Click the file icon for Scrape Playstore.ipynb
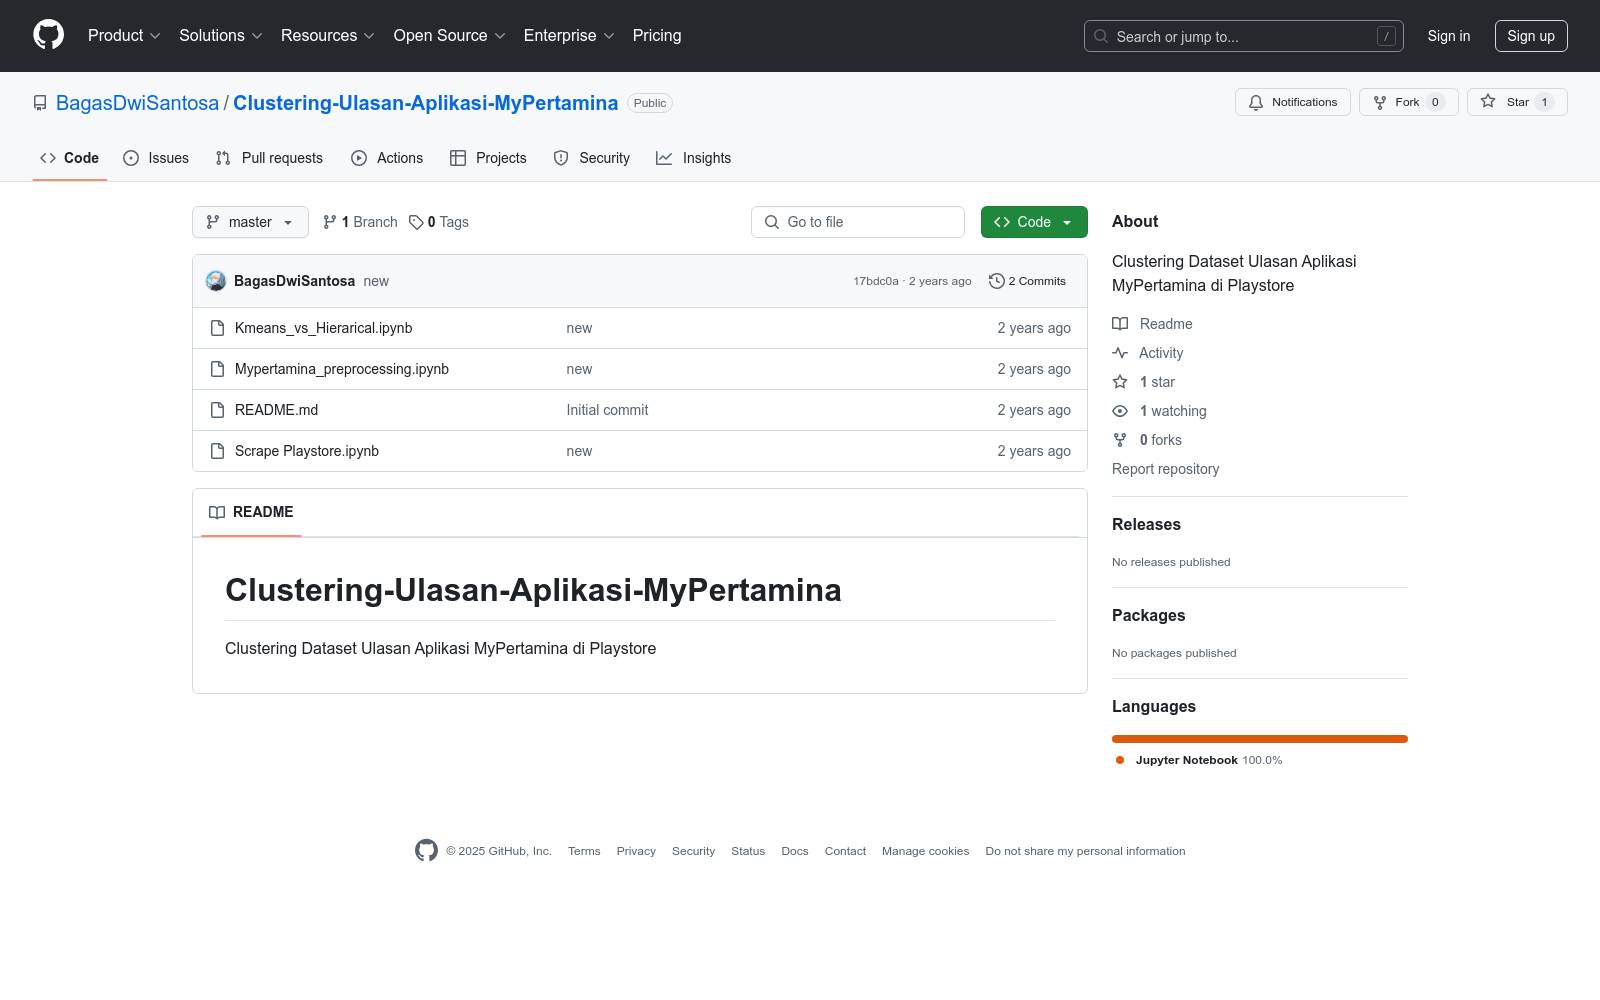 217,451
